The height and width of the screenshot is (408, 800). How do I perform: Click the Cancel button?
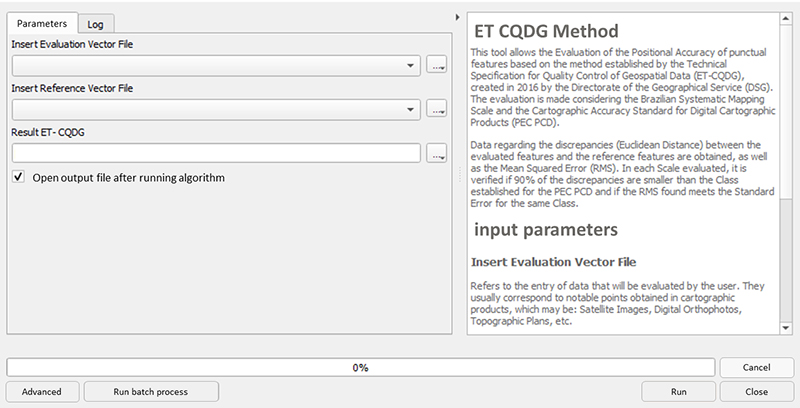tap(755, 367)
